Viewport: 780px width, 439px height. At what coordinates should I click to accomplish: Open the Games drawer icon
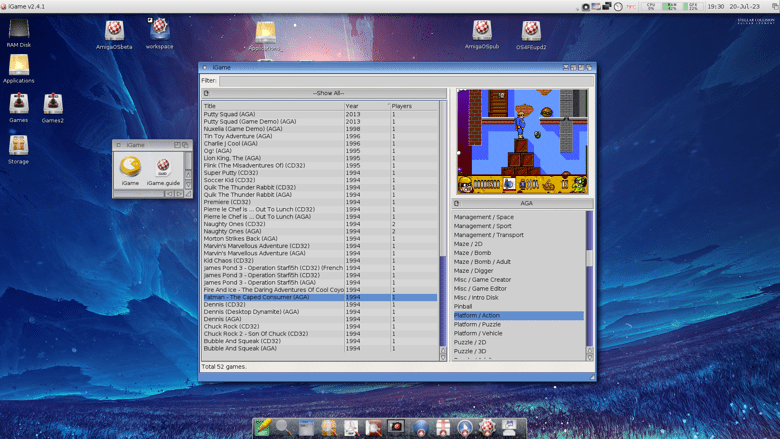(18, 104)
